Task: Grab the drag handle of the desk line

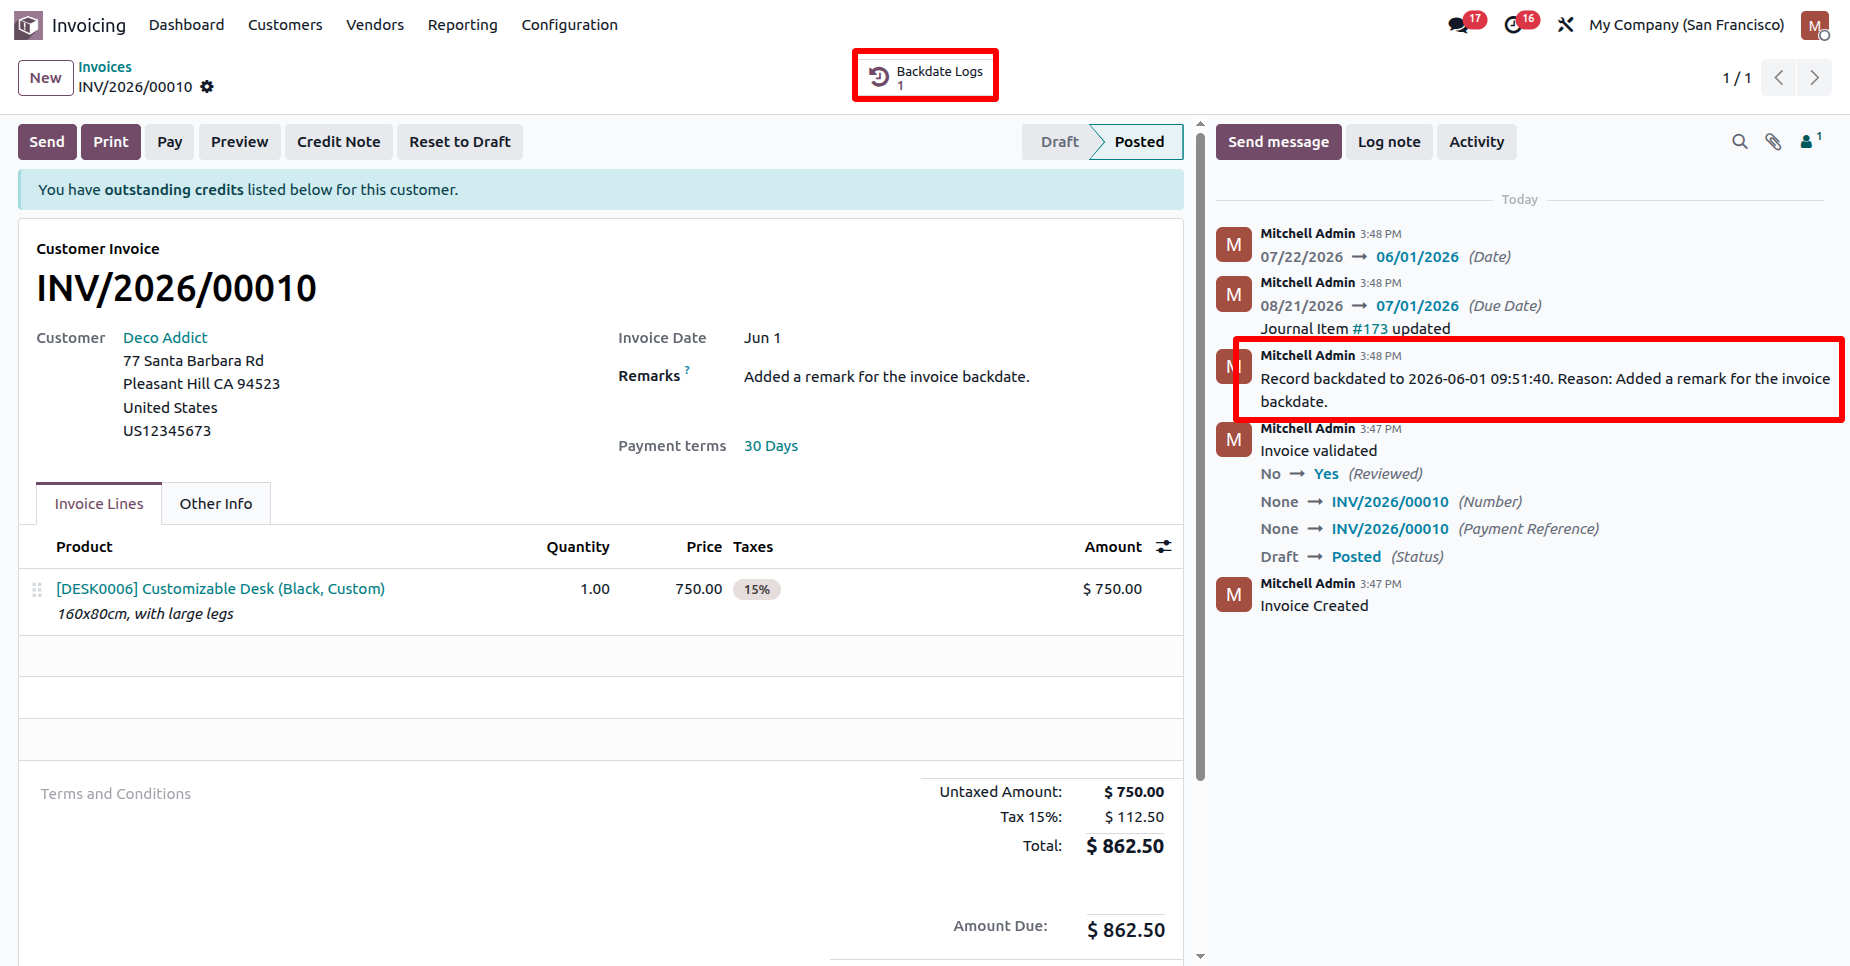Action: click(x=37, y=590)
